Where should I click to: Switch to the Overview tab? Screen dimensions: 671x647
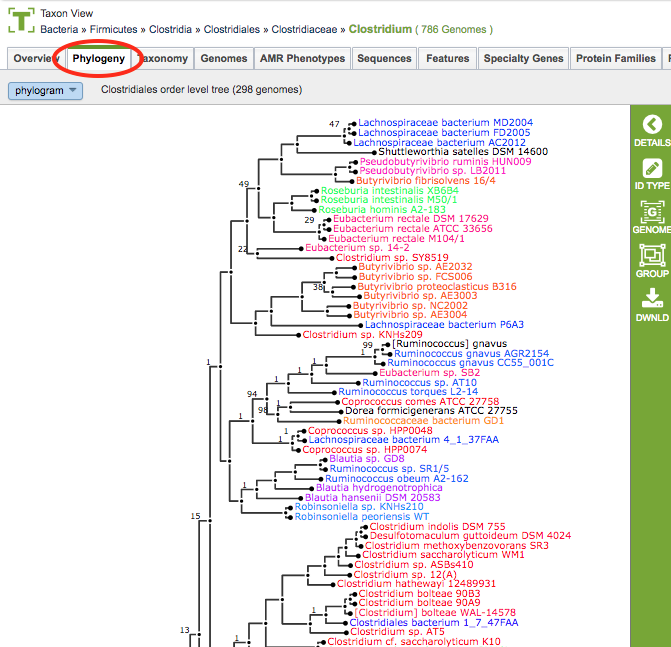(x=34, y=58)
